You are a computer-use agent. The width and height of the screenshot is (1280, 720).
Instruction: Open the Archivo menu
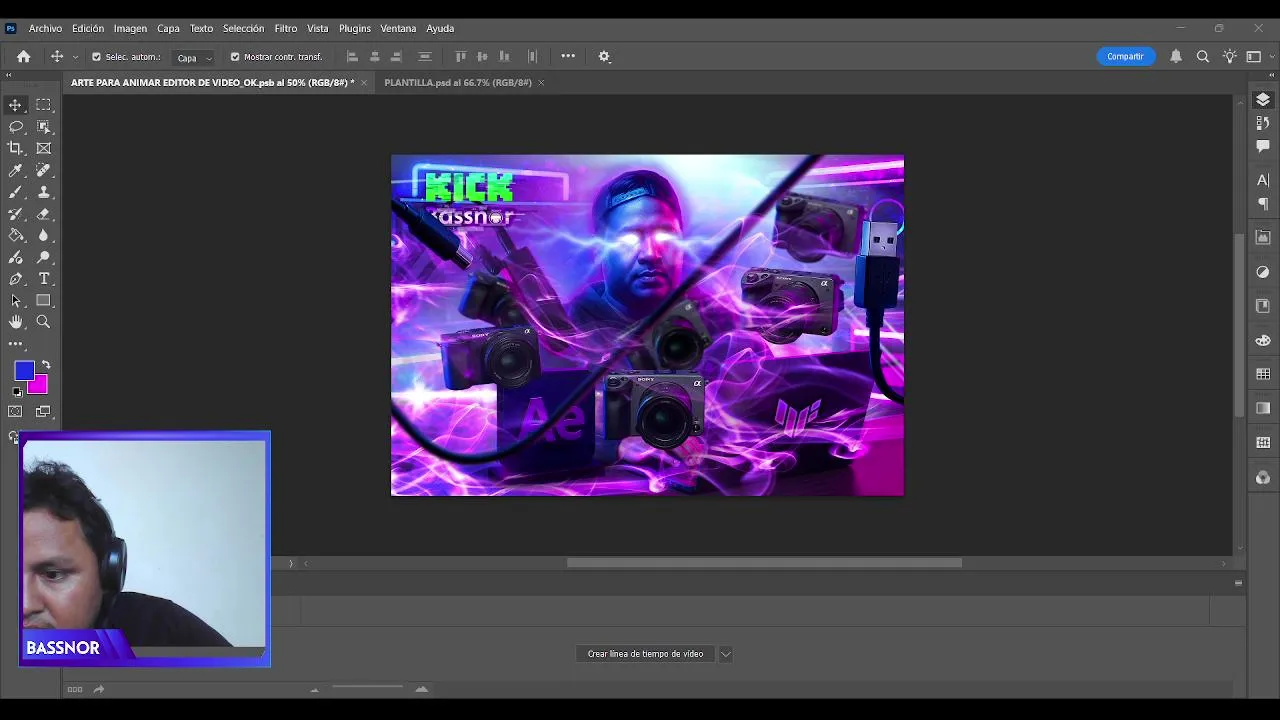[x=45, y=28]
